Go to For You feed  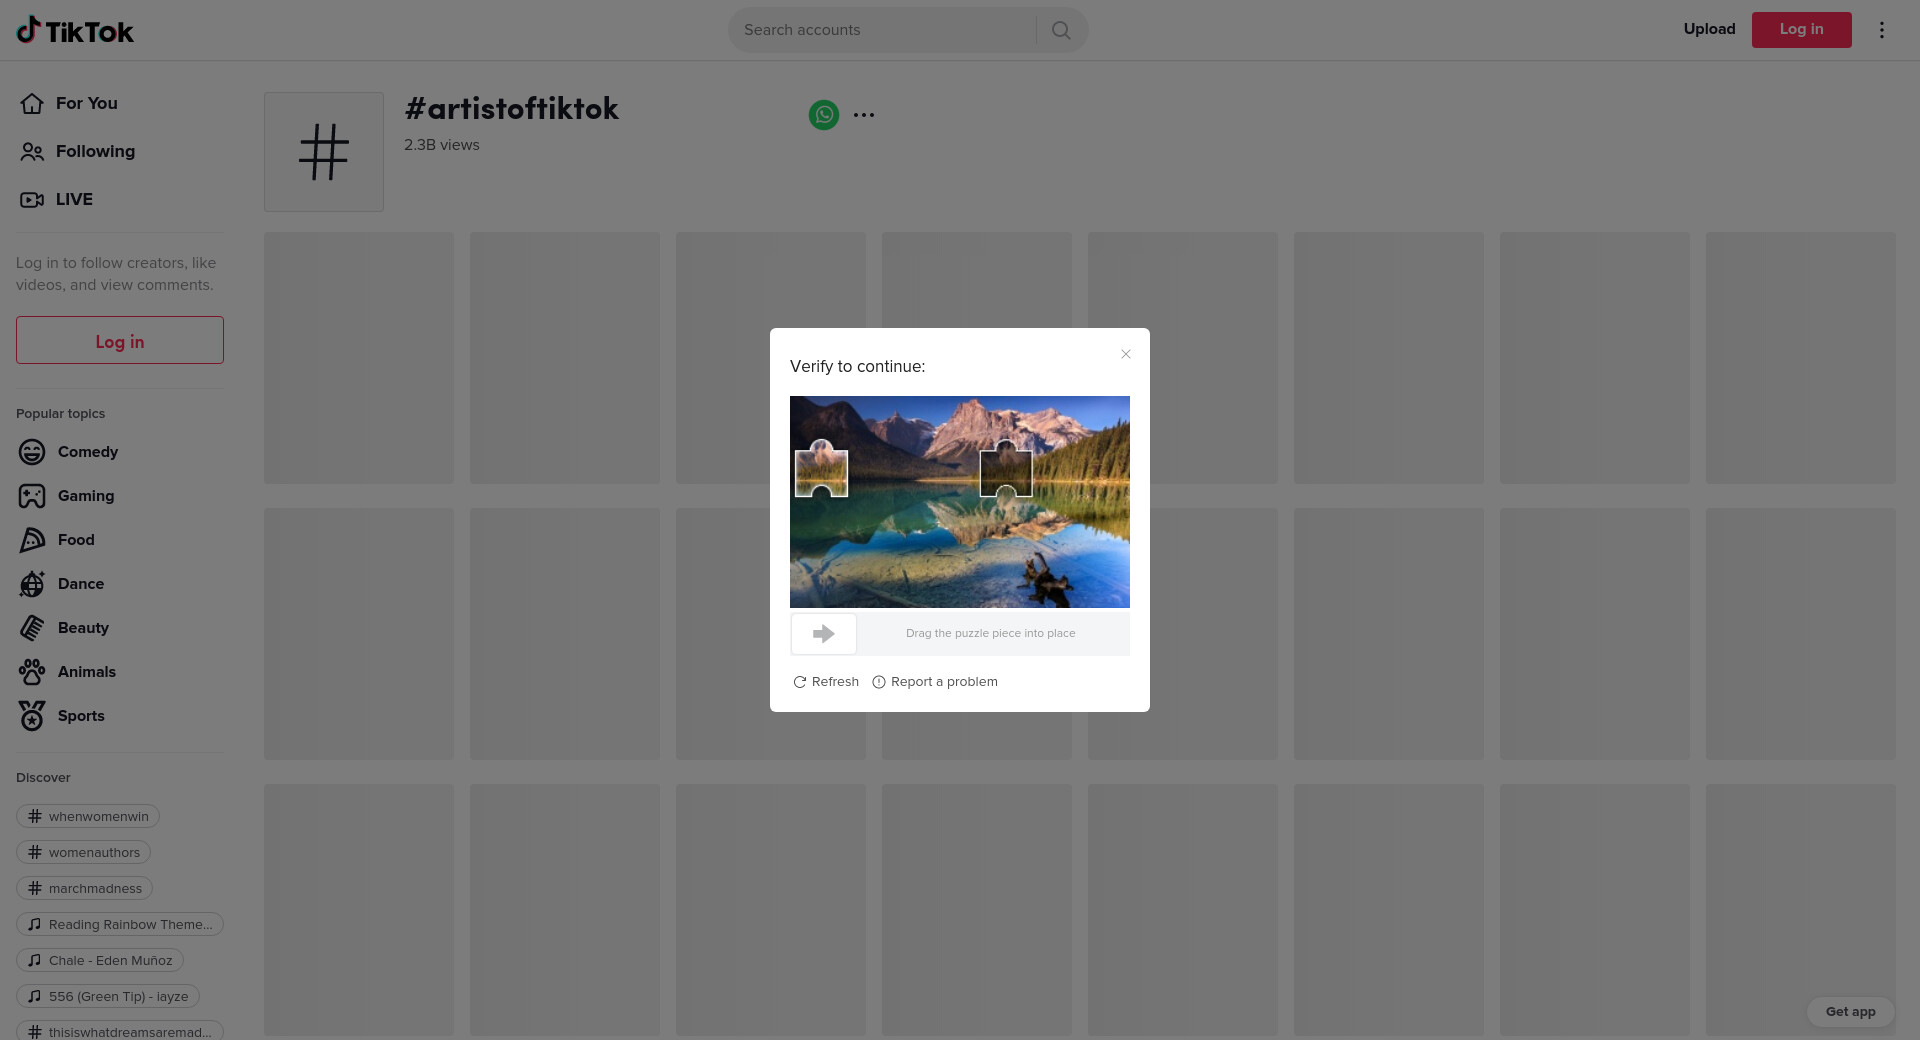68,103
